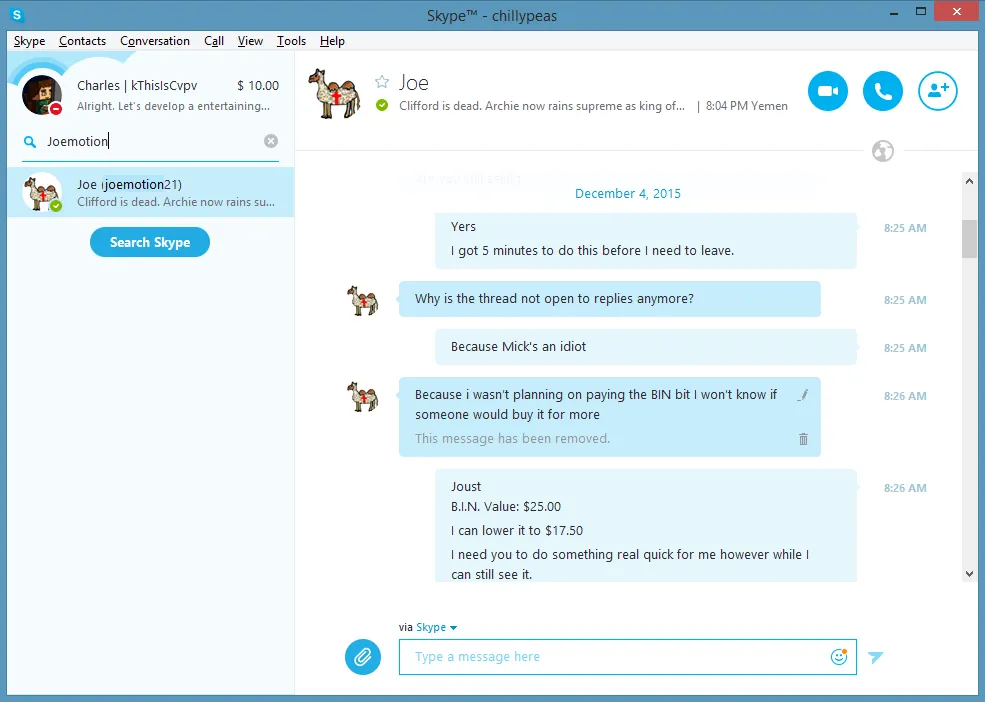This screenshot has width=985, height=702.
Task: Add people to the conversation
Action: click(937, 91)
